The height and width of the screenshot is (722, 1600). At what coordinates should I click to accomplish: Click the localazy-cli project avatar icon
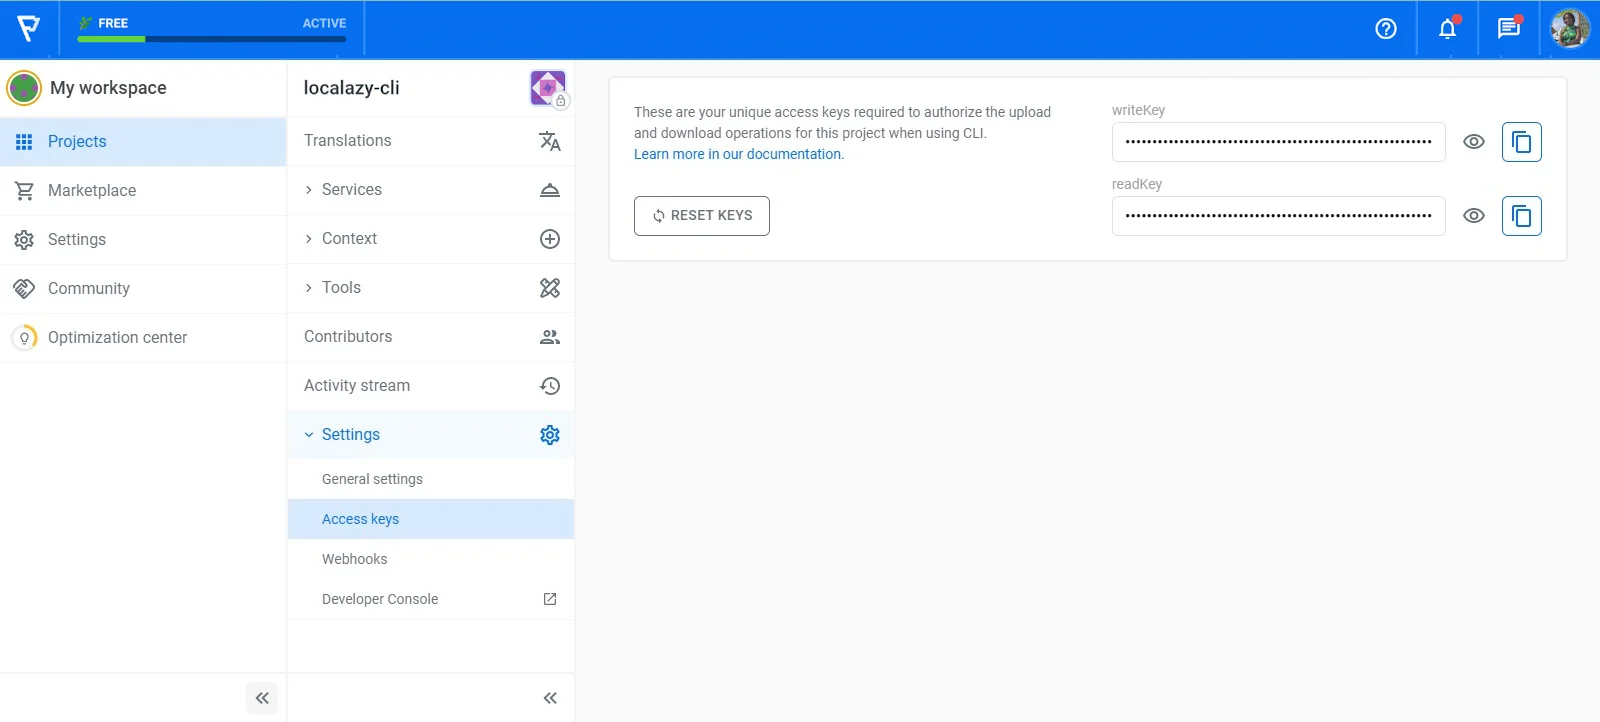click(x=548, y=88)
